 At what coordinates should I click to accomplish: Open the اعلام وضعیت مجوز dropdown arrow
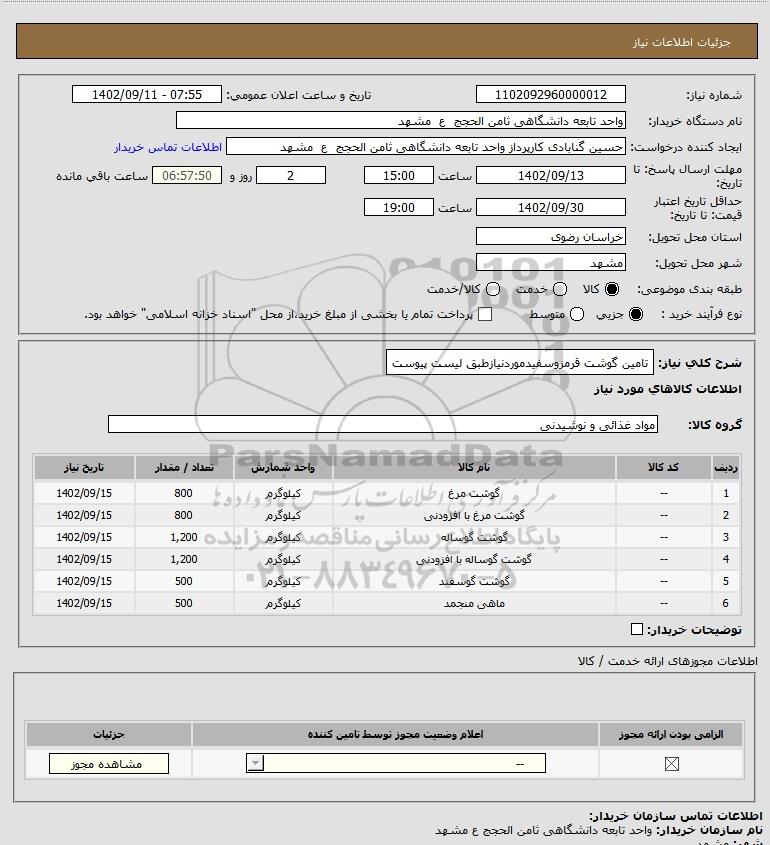point(255,763)
